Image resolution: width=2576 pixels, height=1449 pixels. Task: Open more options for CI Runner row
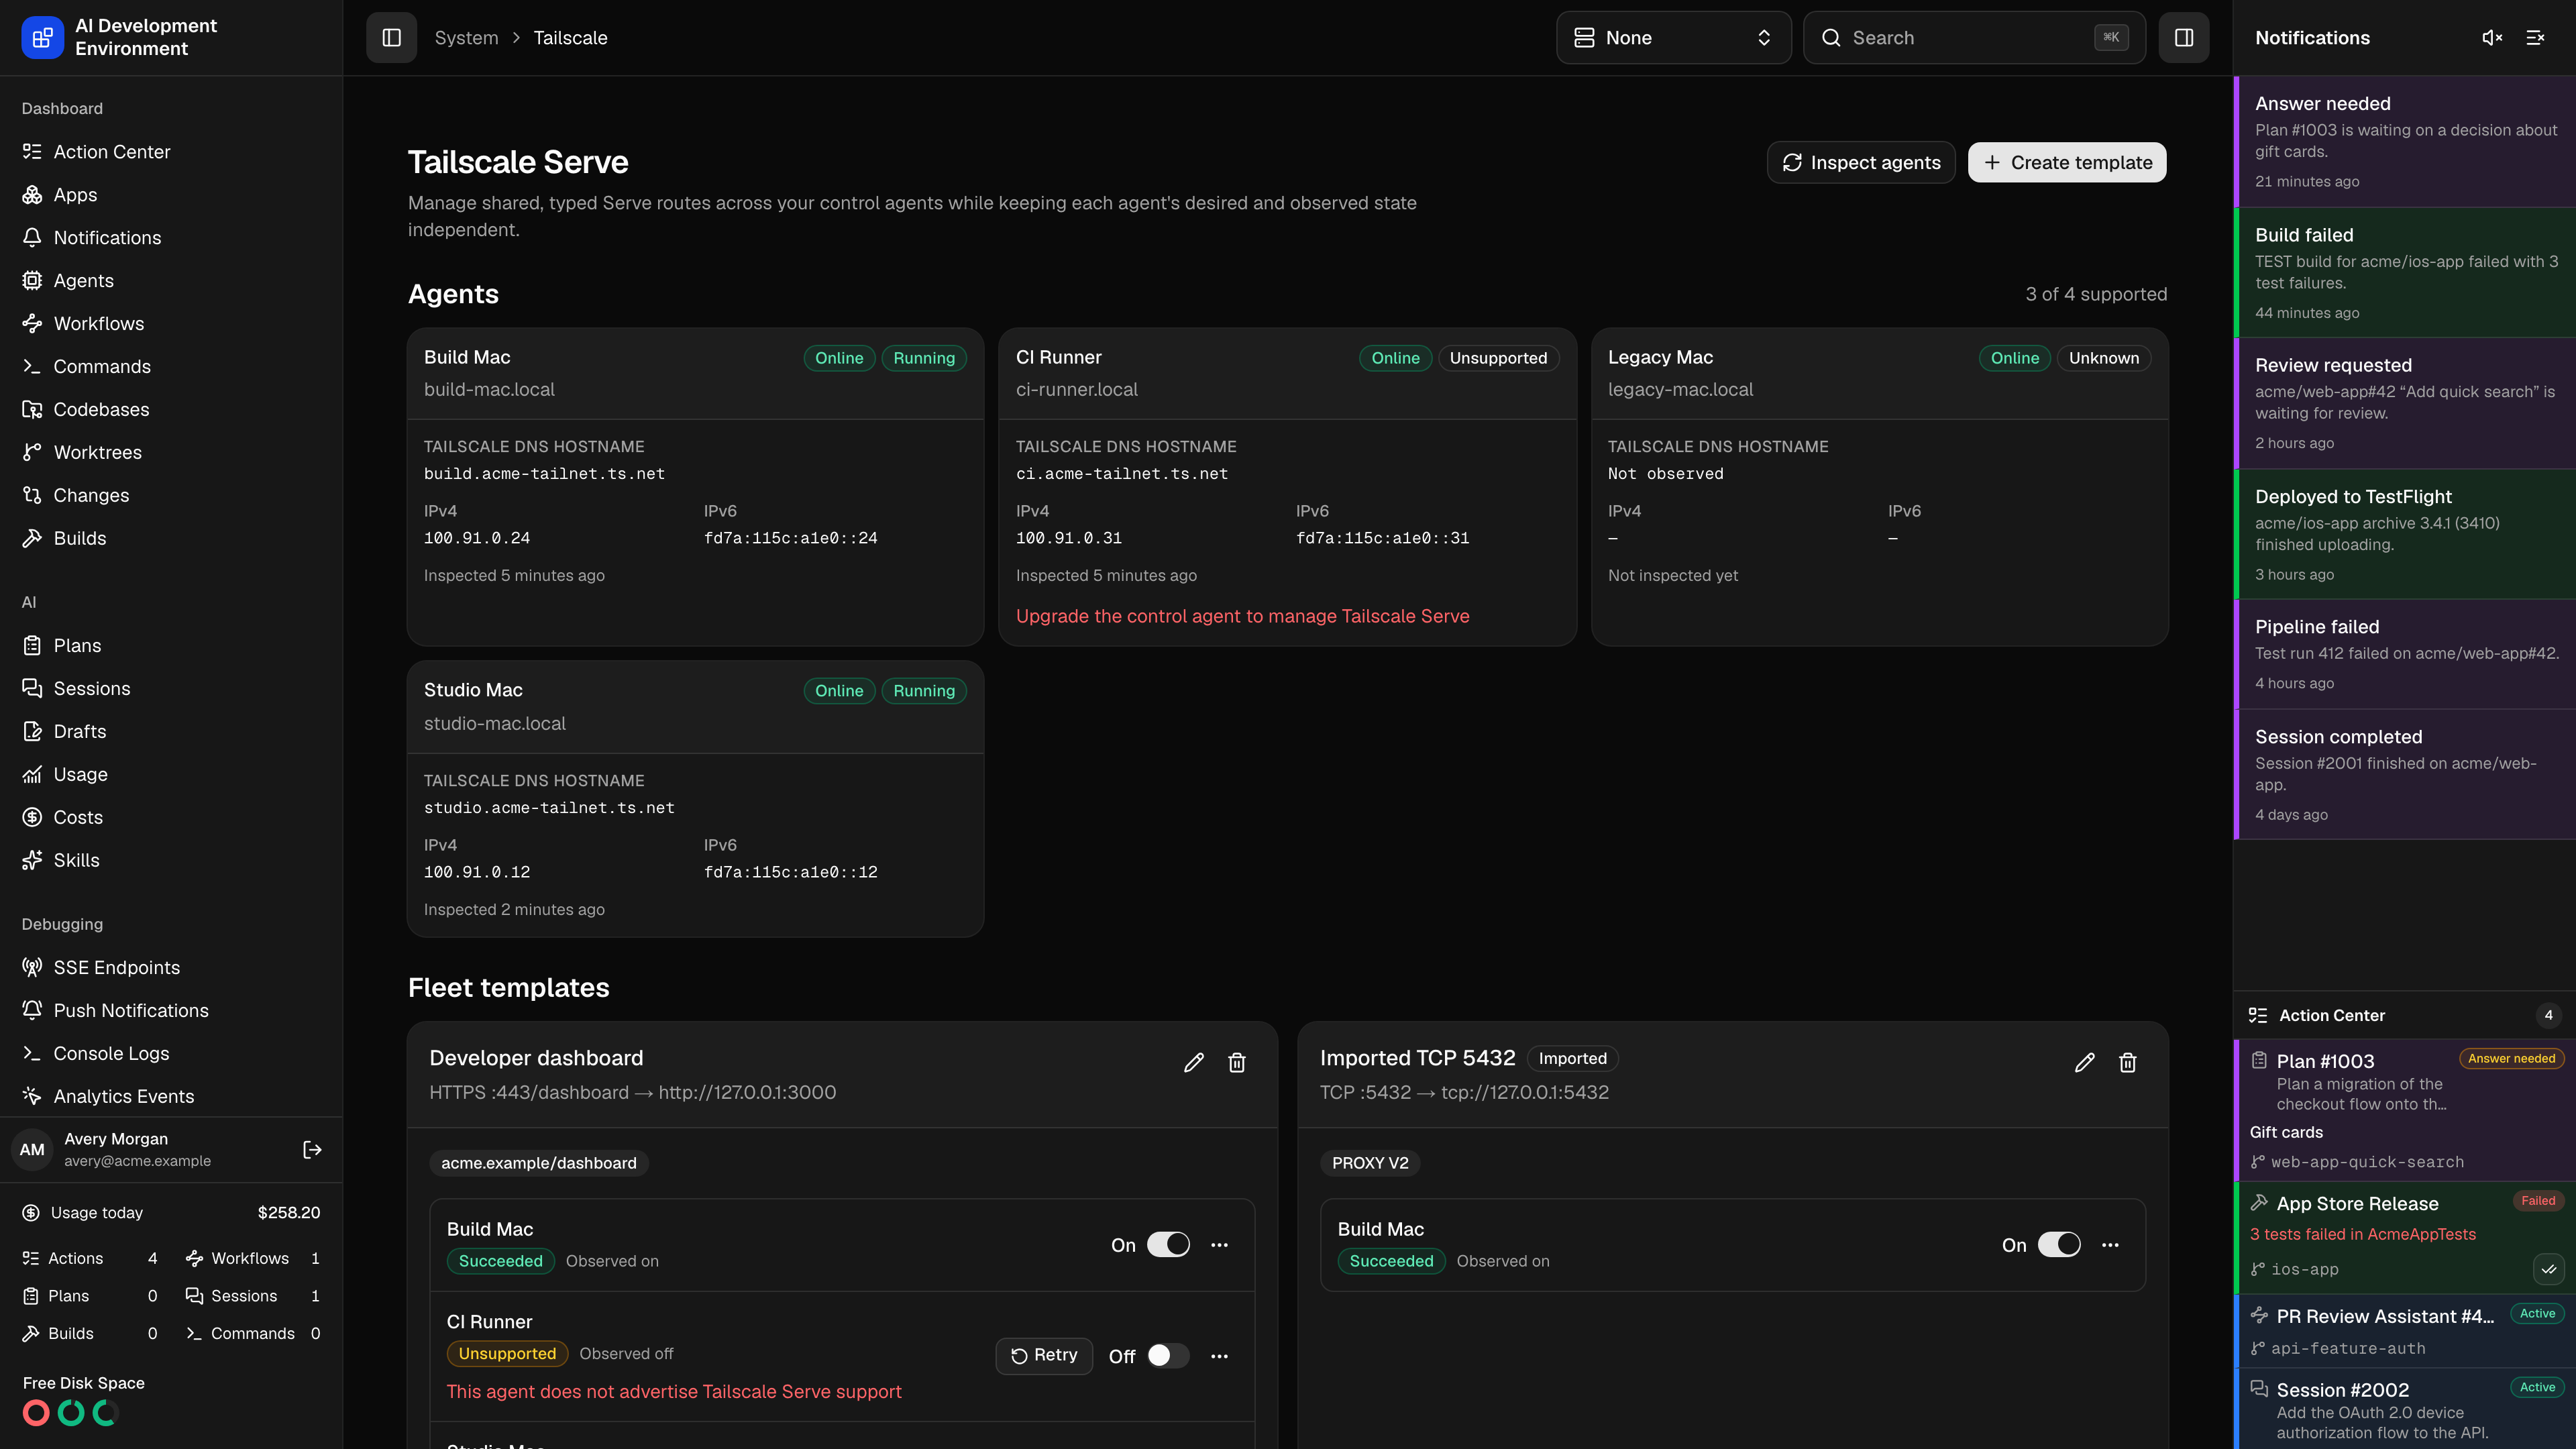1219,1356
